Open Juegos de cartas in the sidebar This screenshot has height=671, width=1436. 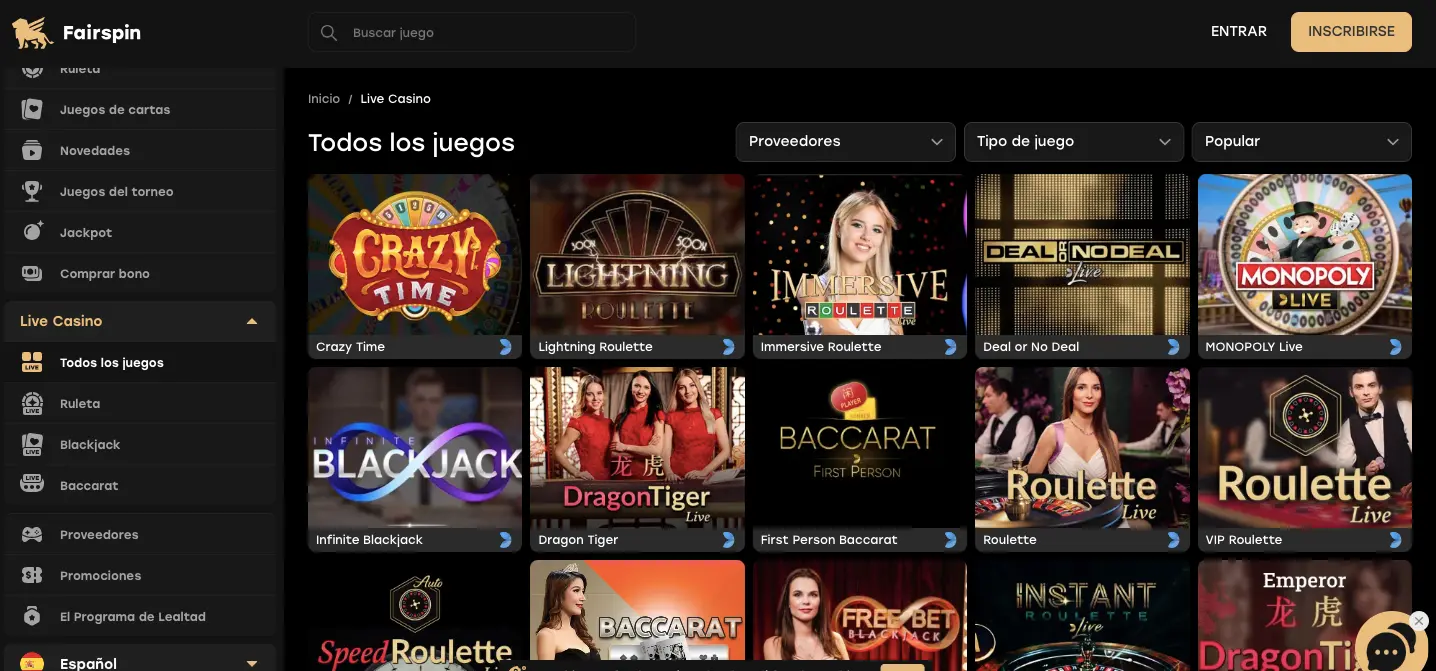(x=140, y=110)
